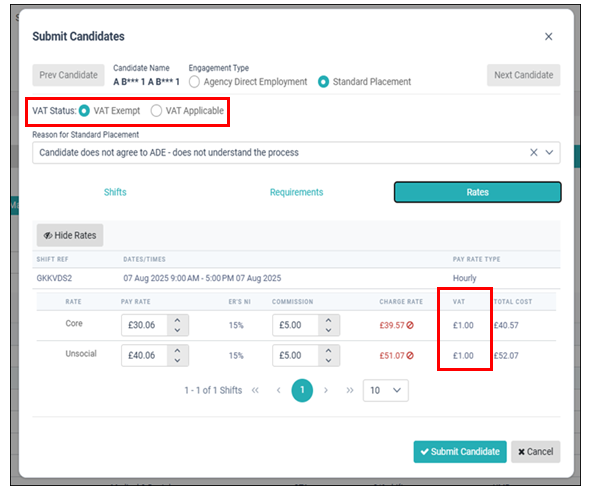Go to the previous page of shifts
The image size is (594, 488).
coord(278,390)
